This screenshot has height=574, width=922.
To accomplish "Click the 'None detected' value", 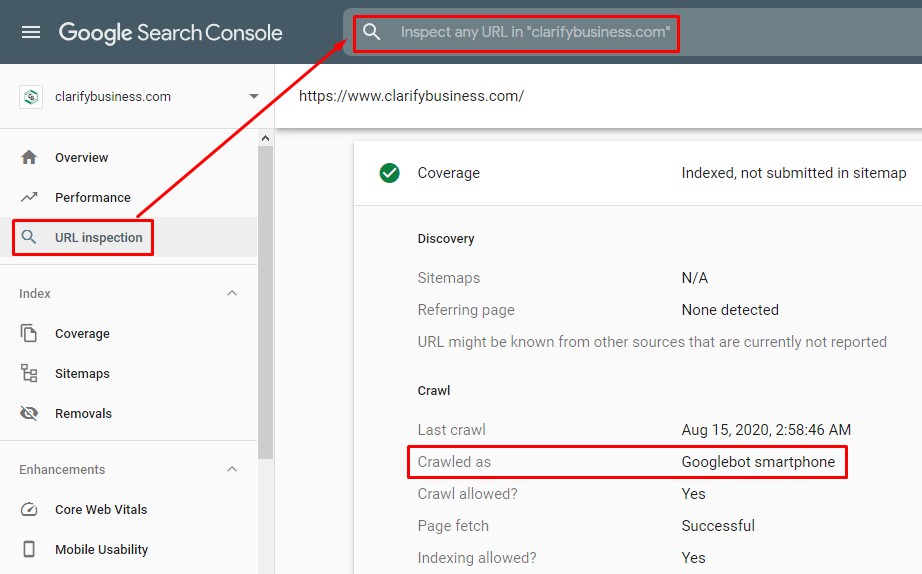I will (730, 310).
